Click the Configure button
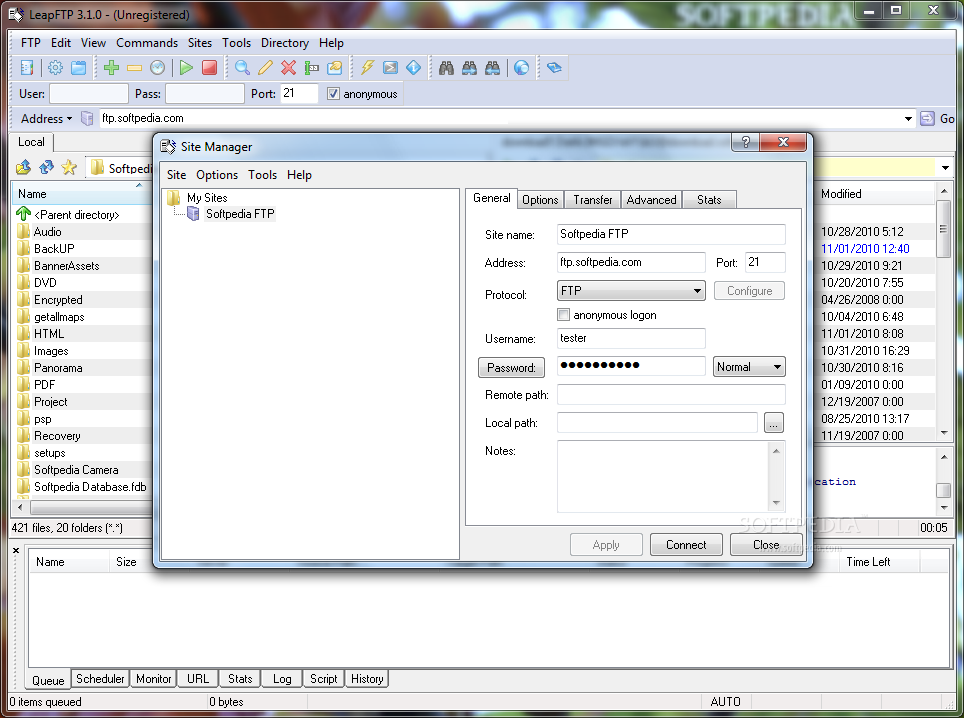 click(x=749, y=291)
